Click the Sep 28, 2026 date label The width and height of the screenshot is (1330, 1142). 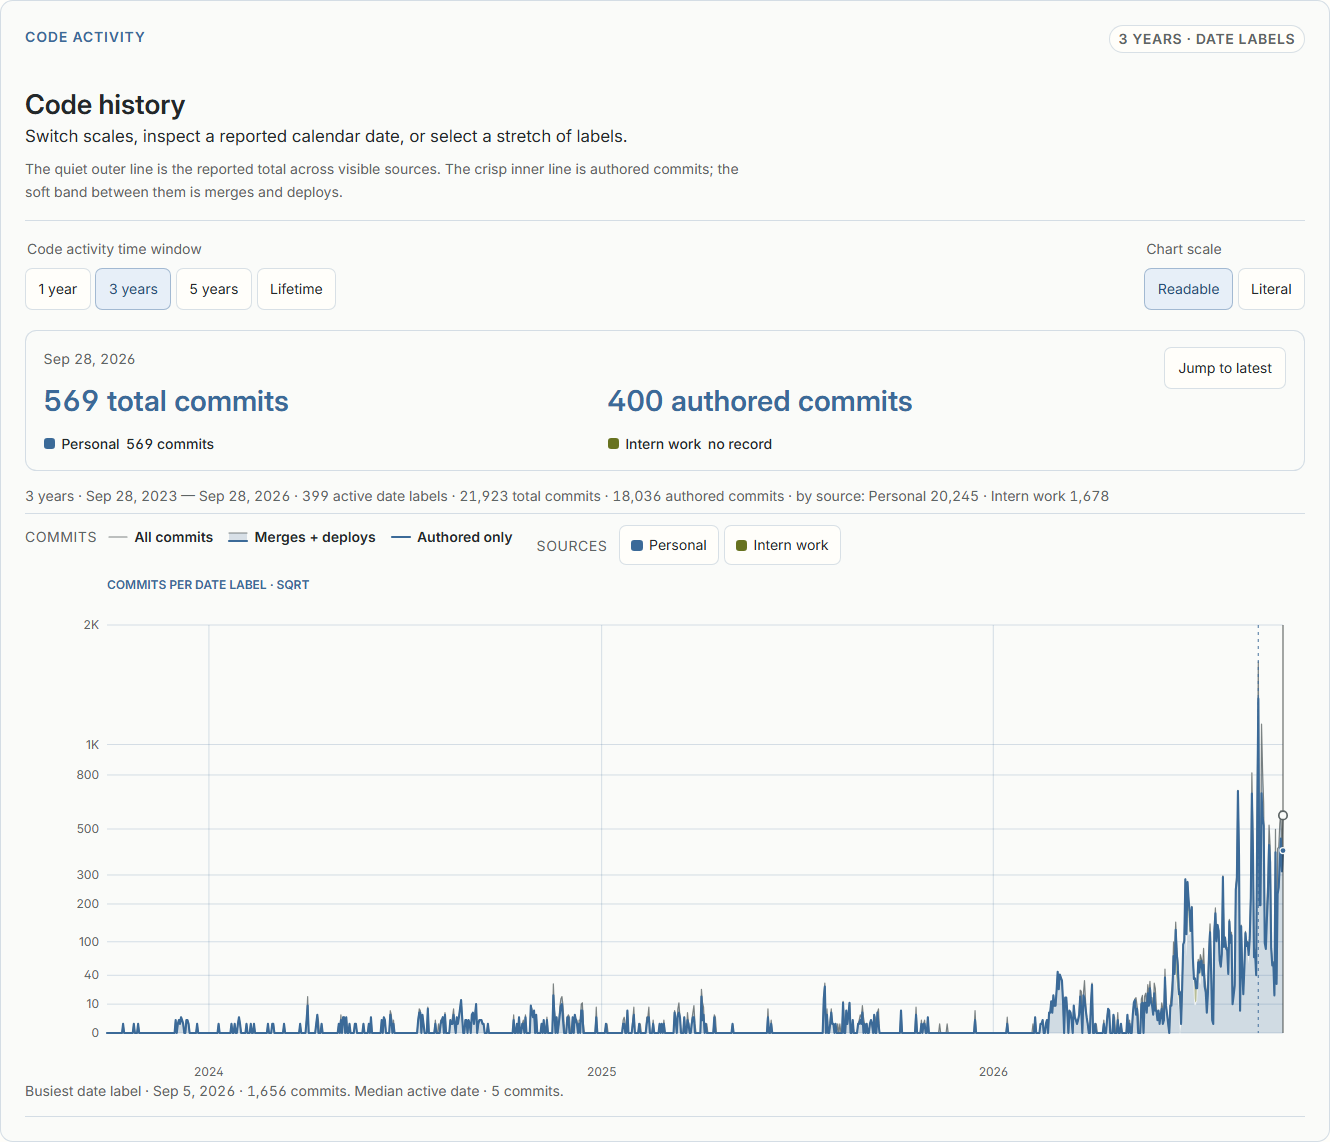tap(89, 359)
